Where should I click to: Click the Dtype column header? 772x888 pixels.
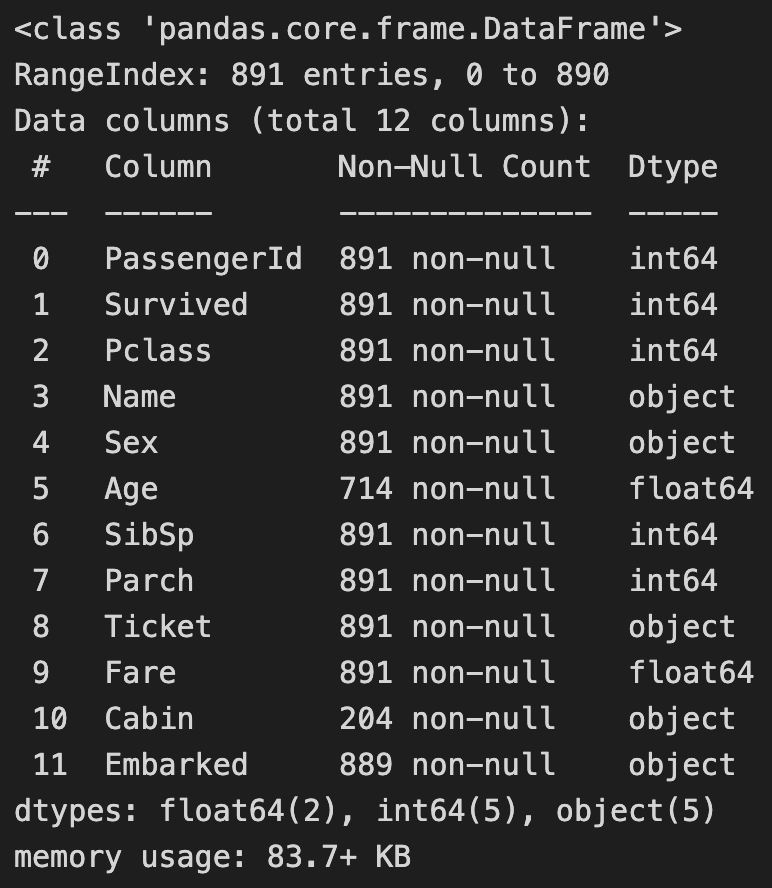click(673, 168)
